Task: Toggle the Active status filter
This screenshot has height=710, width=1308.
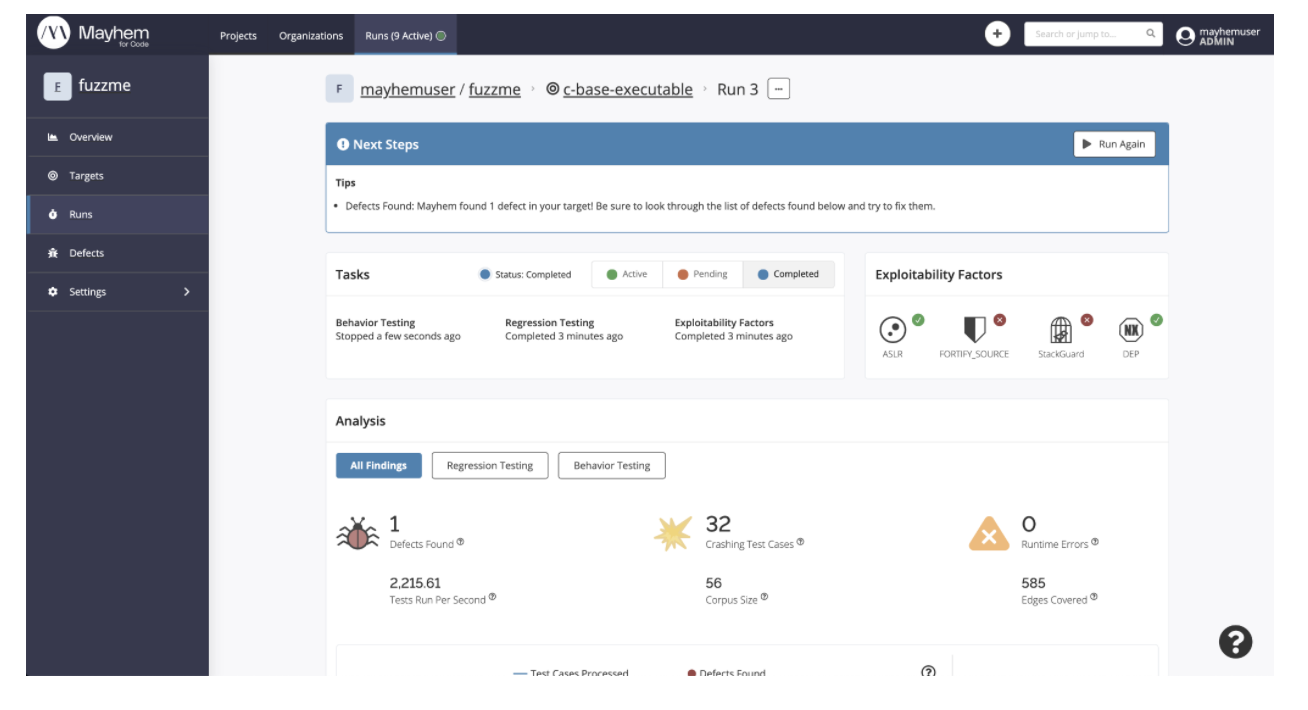Action: (x=628, y=273)
